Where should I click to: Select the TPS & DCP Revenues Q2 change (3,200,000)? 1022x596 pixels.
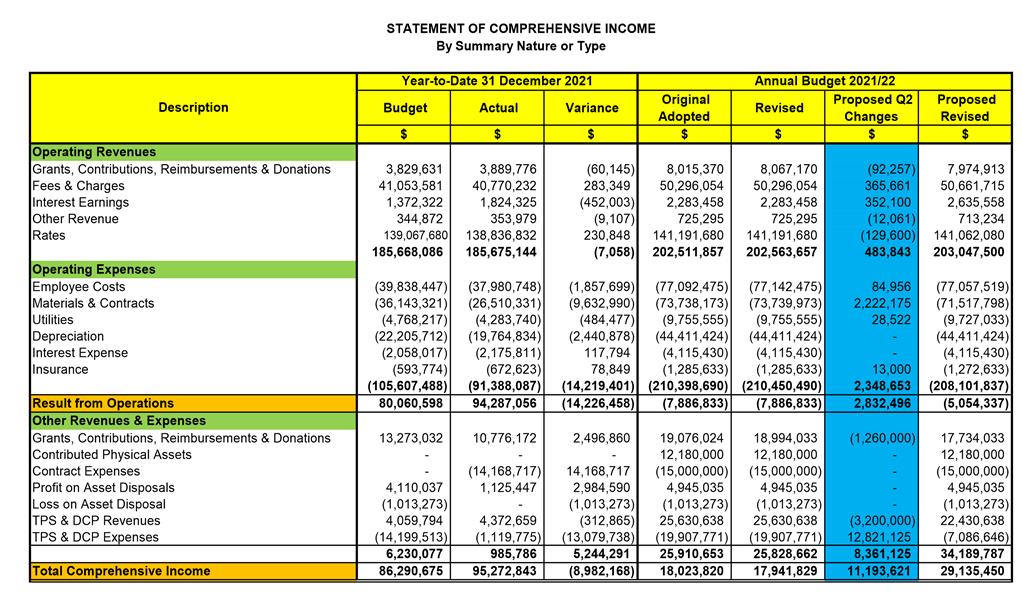[883, 521]
